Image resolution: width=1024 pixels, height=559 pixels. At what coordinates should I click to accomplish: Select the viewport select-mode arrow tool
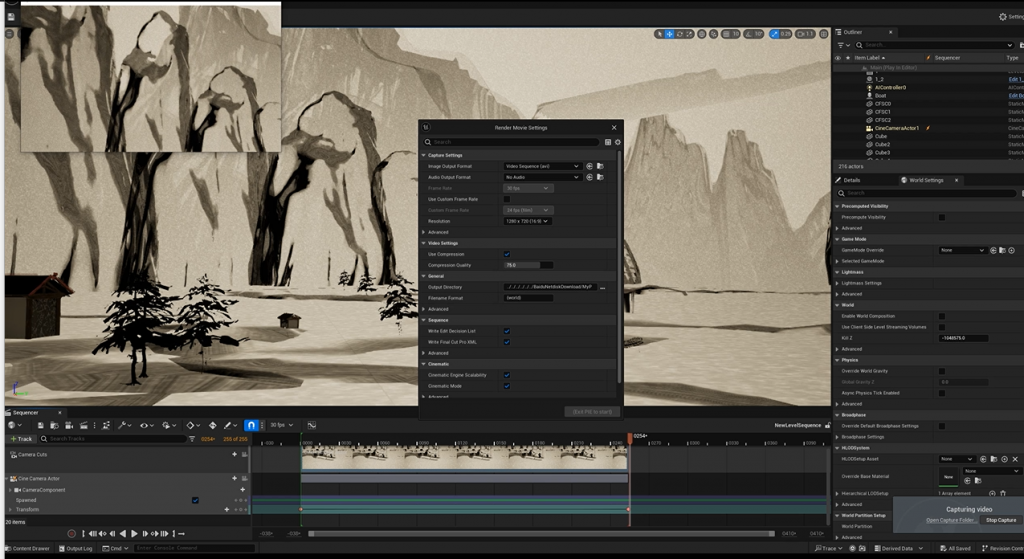(x=660, y=34)
